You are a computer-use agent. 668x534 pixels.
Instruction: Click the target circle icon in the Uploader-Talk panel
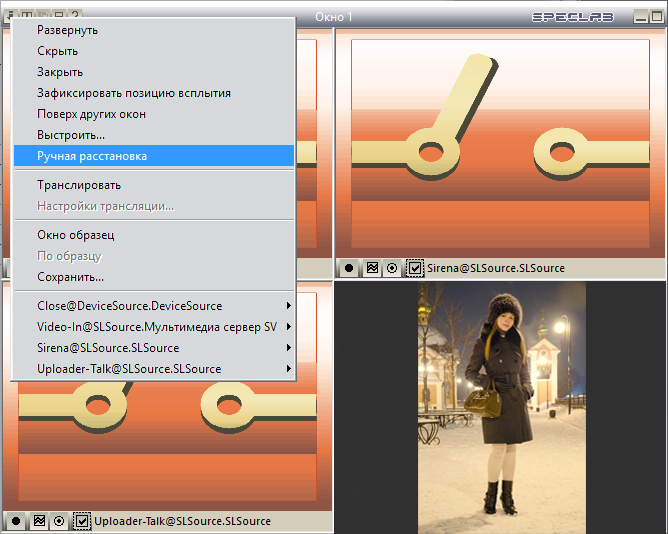(x=59, y=521)
